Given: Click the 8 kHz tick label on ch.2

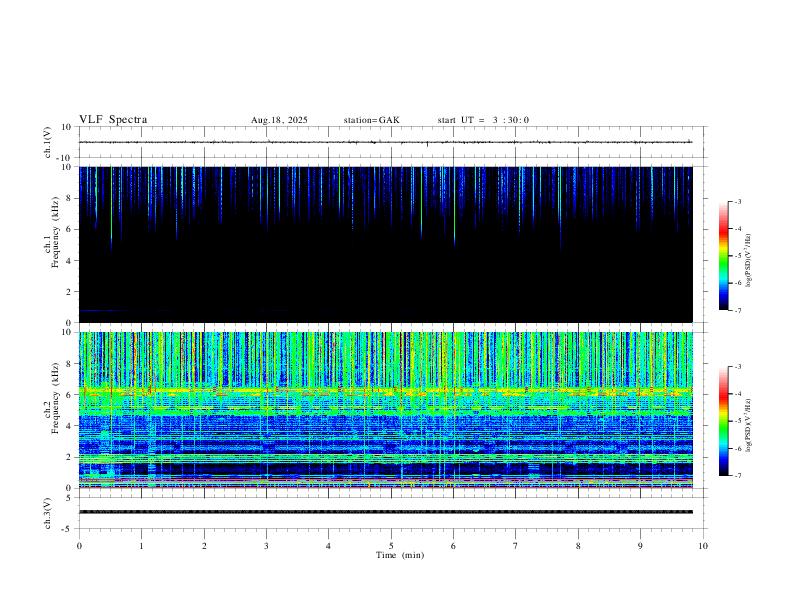Looking at the screenshot, I should [68, 363].
